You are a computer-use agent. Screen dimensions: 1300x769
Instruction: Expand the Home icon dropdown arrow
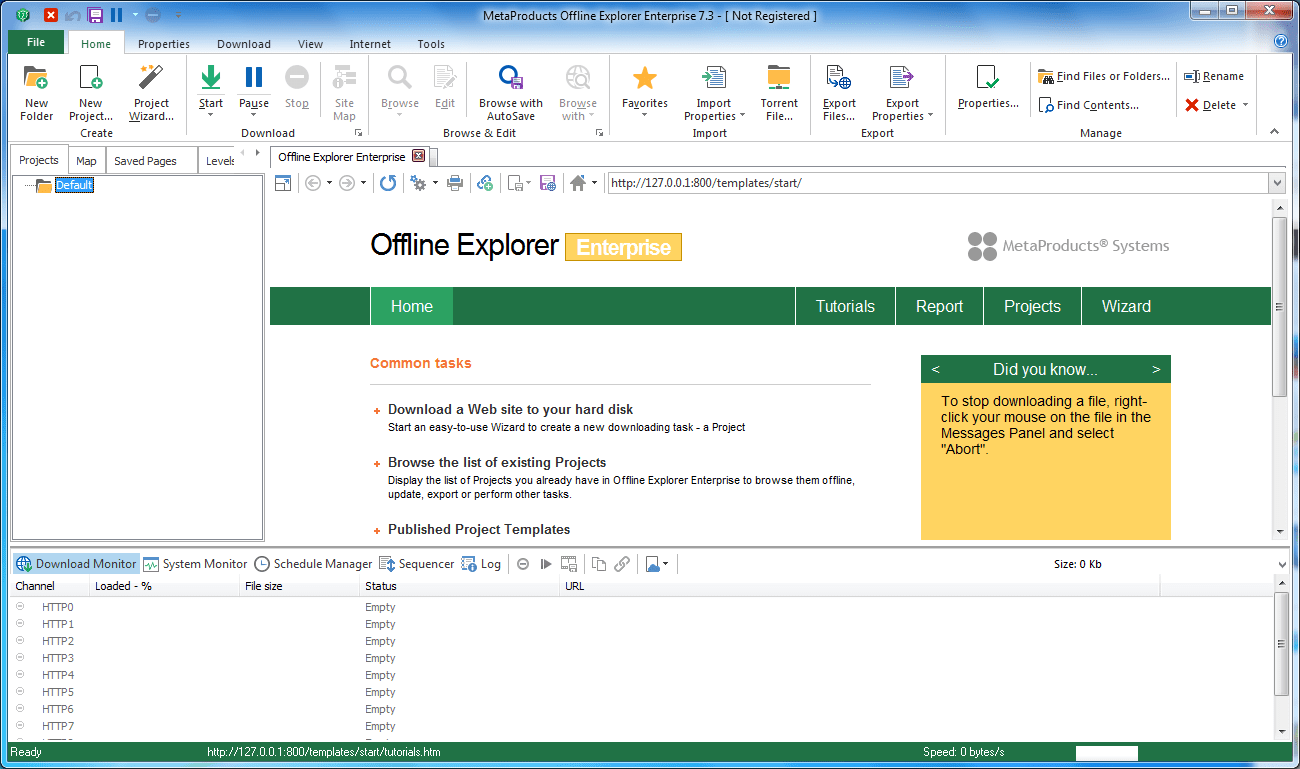(x=594, y=183)
